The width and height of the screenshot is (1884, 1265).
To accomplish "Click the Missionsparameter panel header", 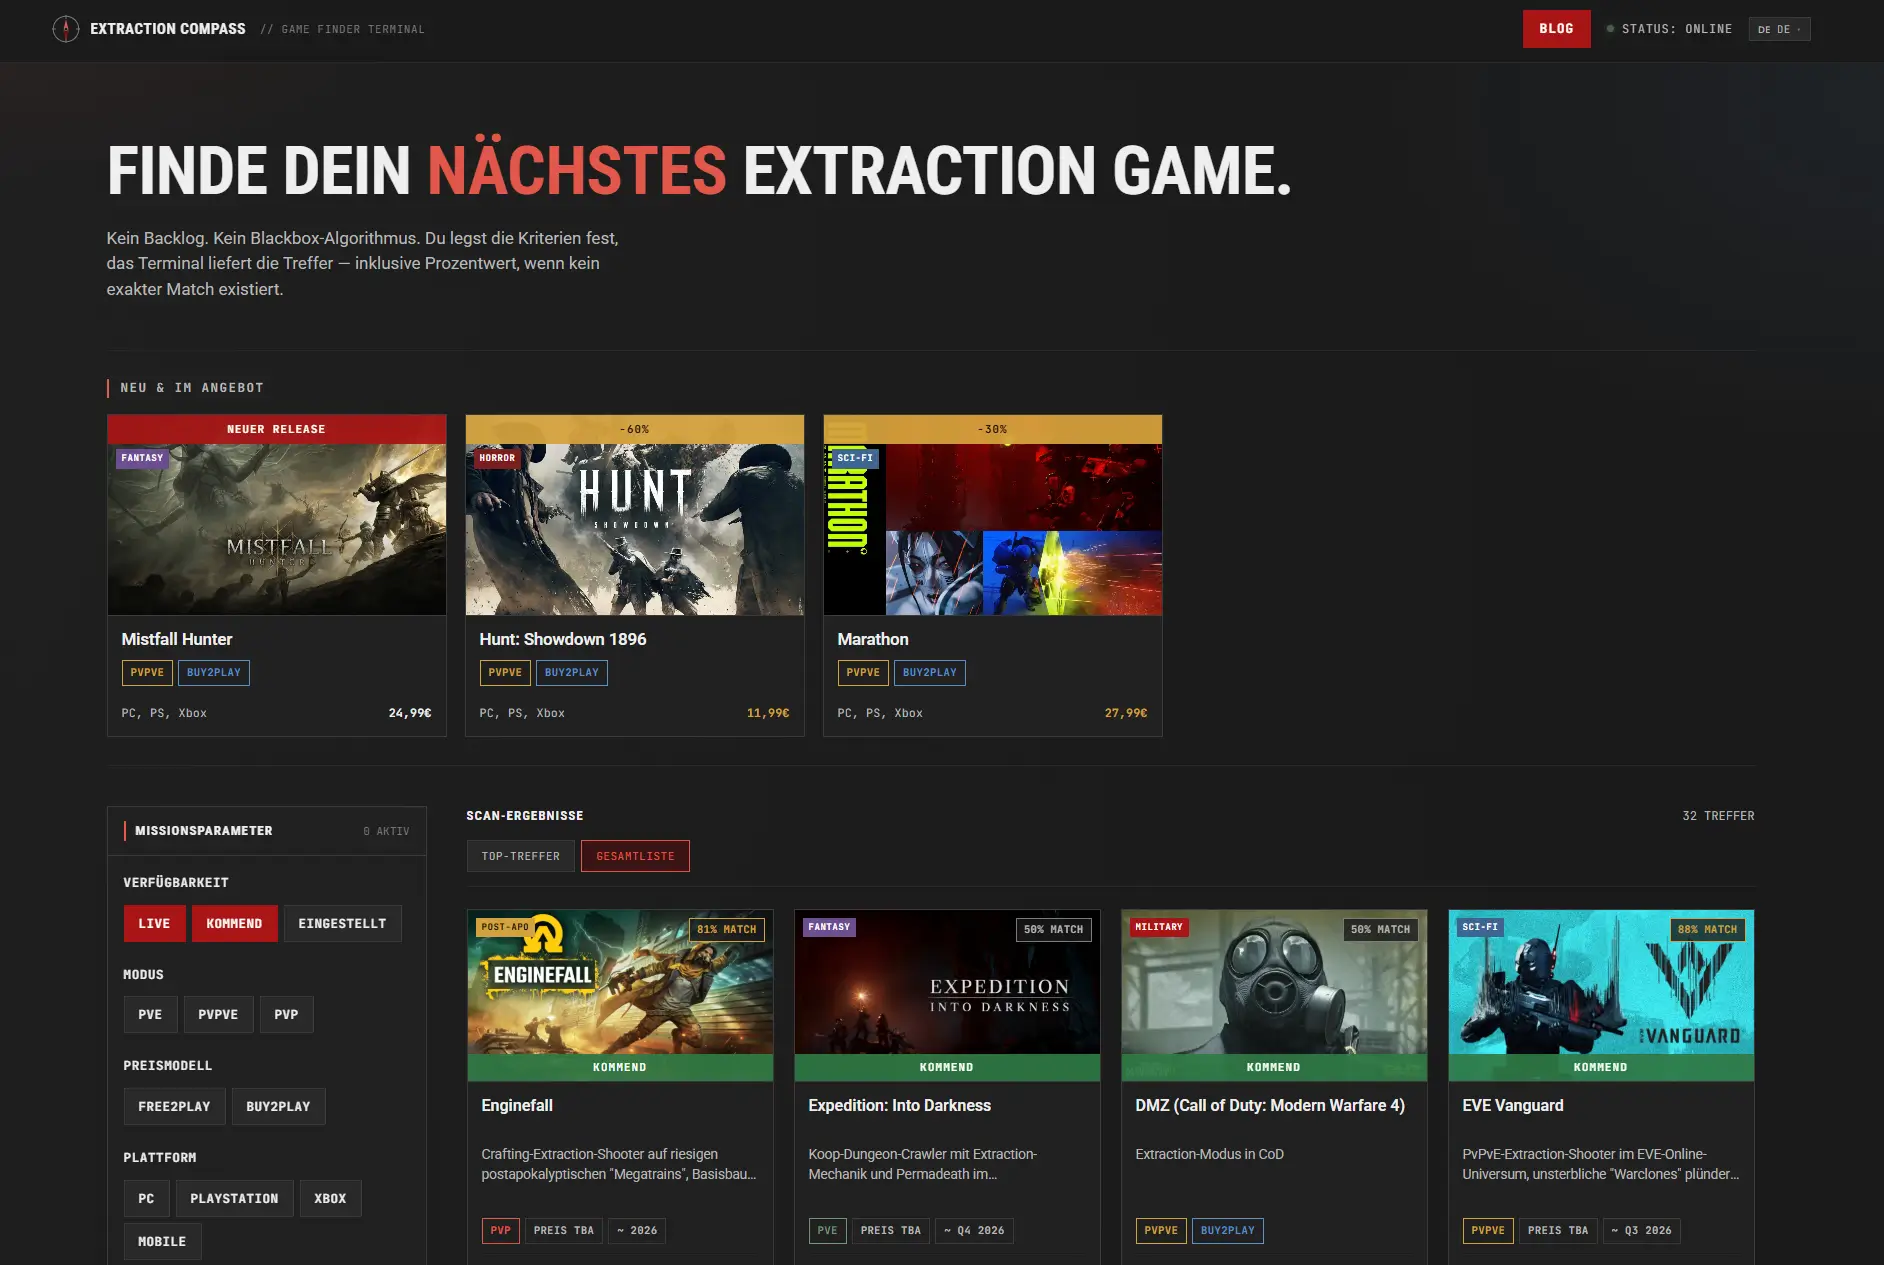I will click(x=267, y=831).
